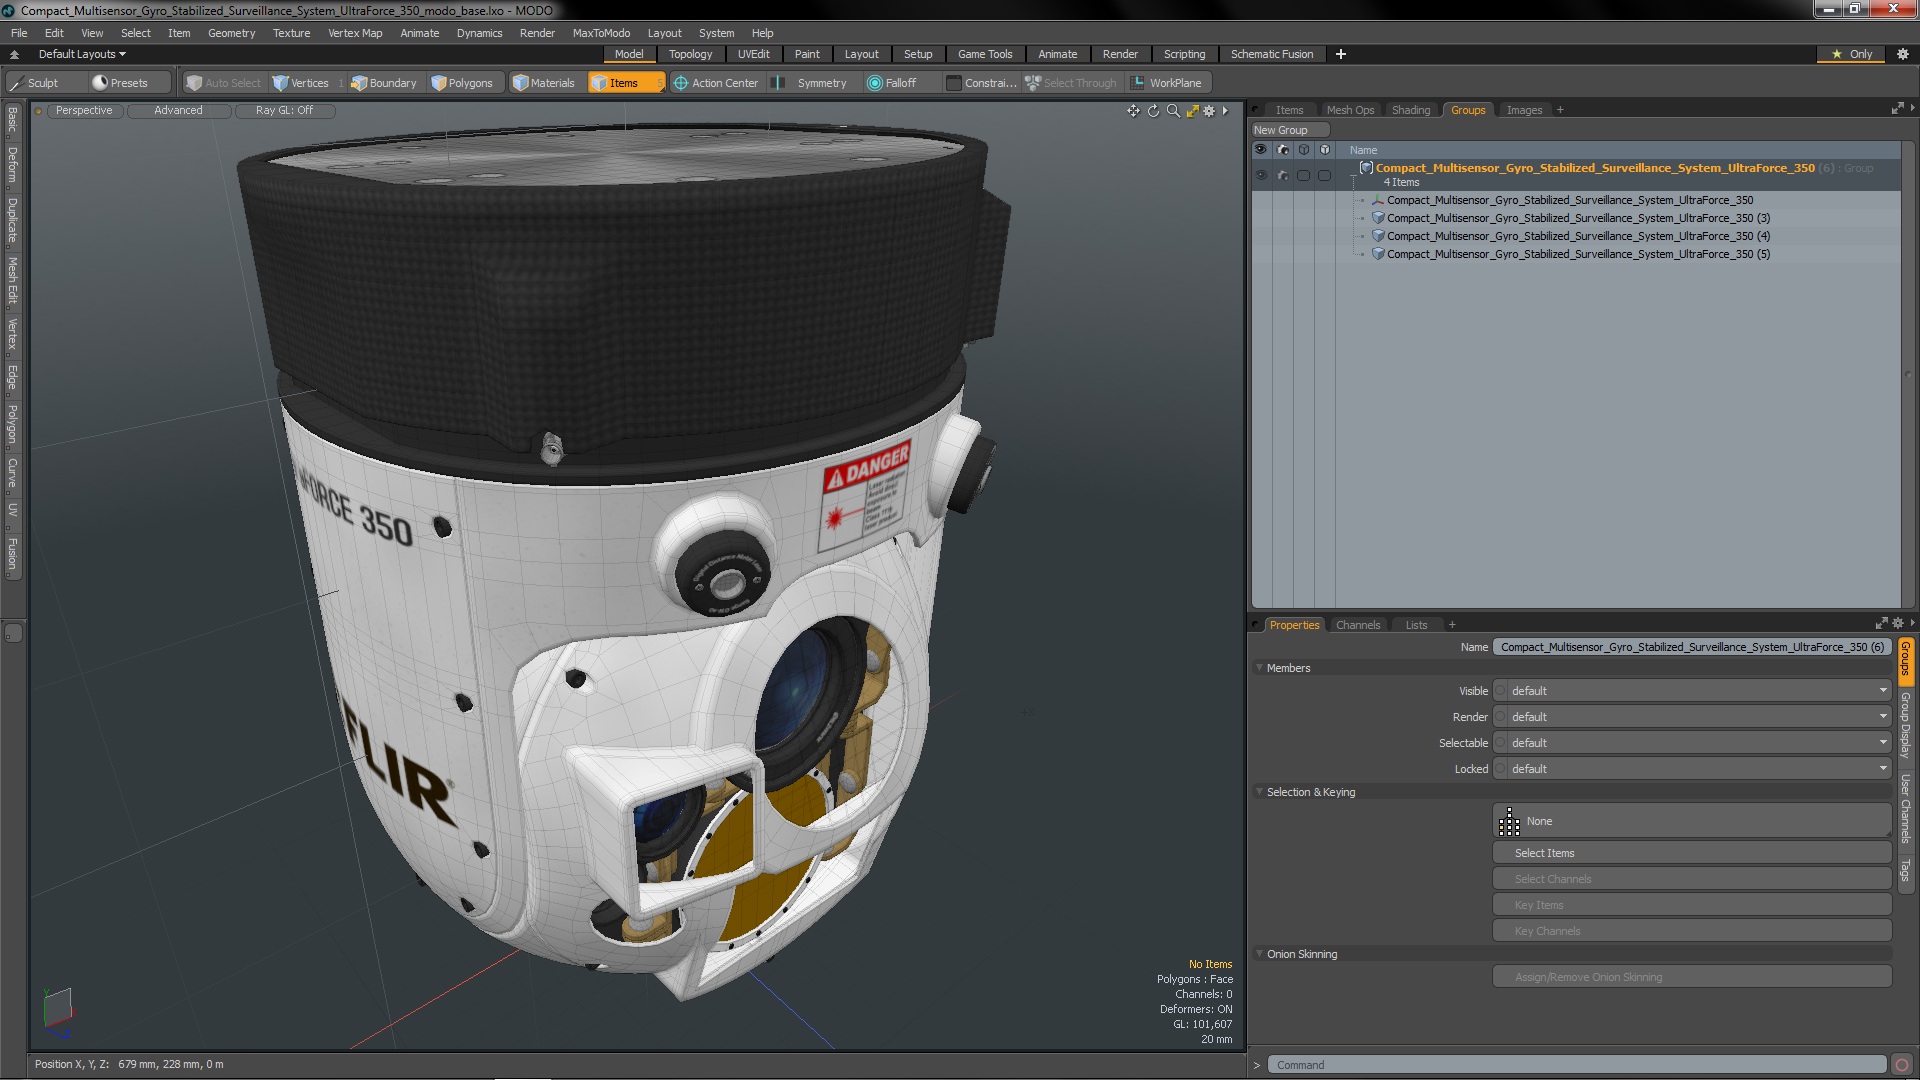Open the Constraints options

coord(982,83)
